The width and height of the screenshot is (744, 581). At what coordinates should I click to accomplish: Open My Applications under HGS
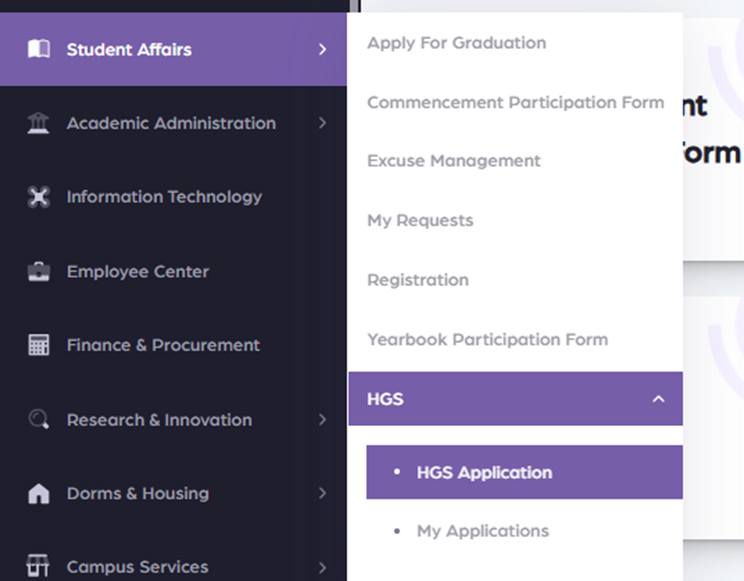(x=482, y=531)
